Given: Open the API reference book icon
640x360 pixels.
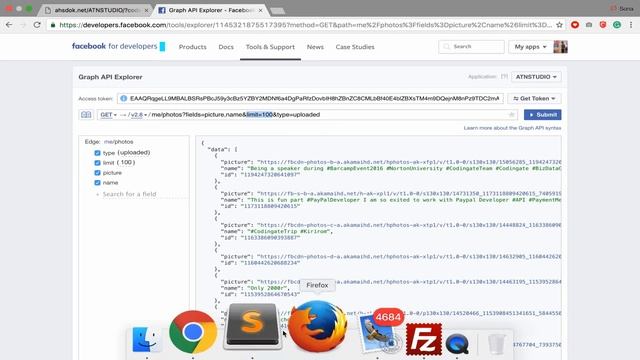Looking at the screenshot, I should [x=86, y=115].
